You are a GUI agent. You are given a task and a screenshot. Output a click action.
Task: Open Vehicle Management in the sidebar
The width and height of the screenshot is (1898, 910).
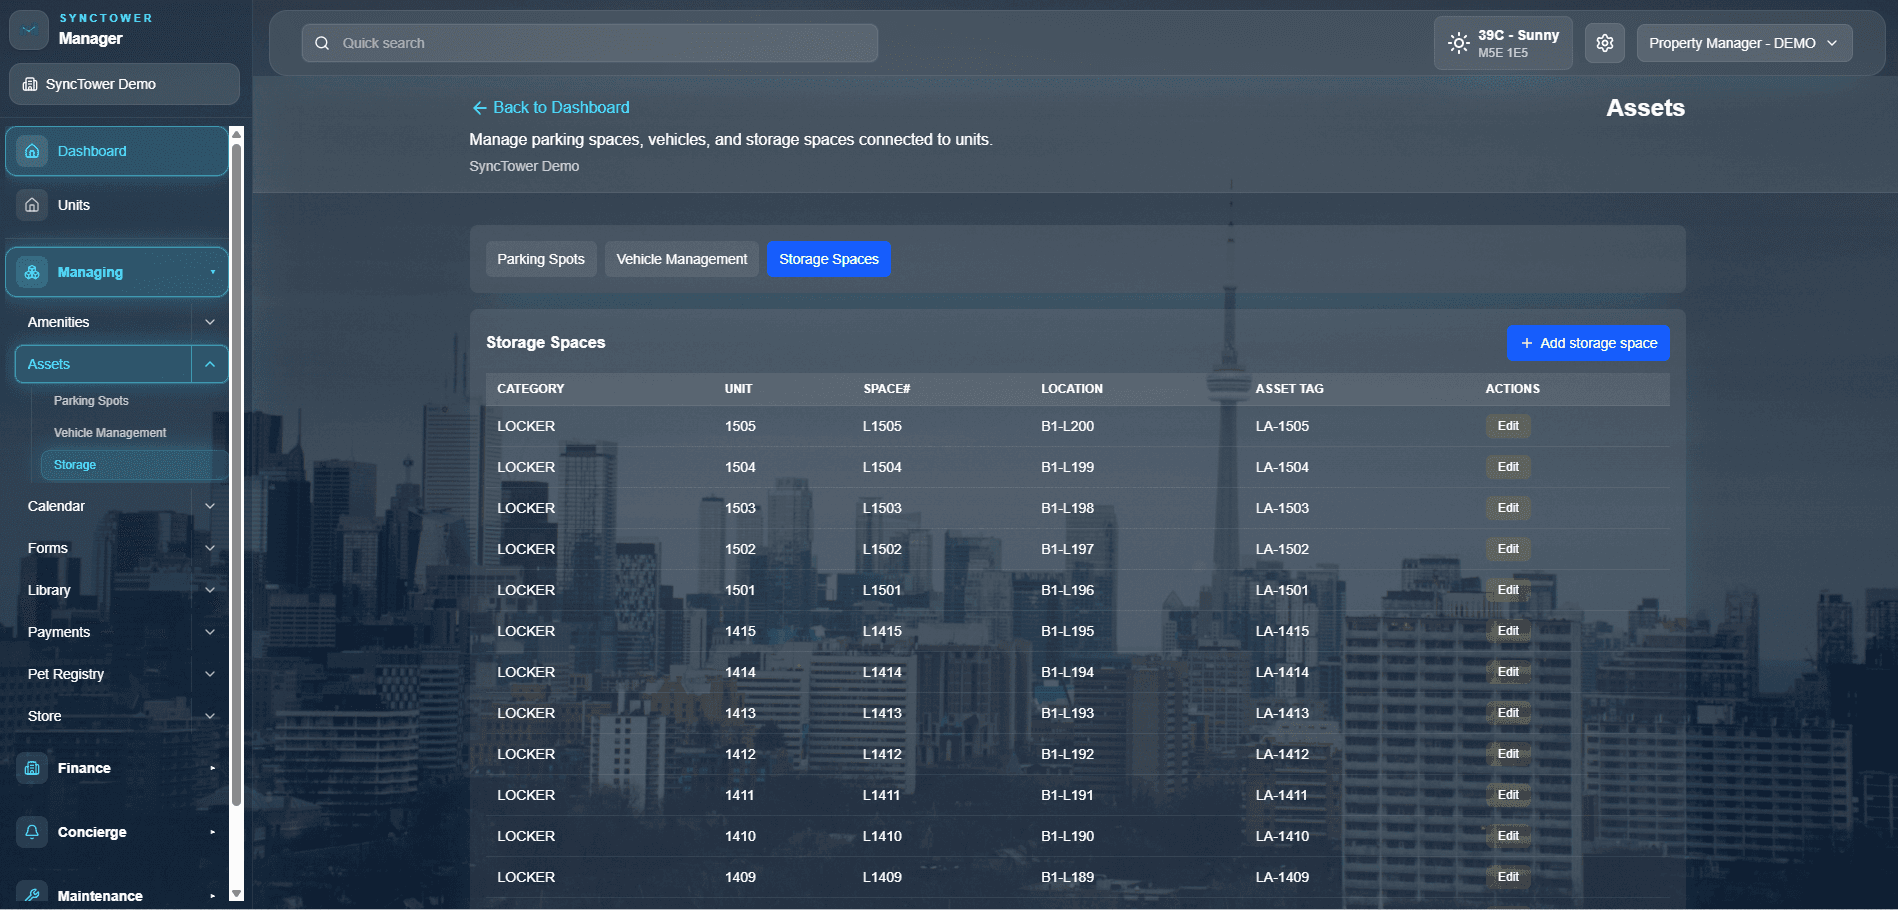[x=110, y=433]
